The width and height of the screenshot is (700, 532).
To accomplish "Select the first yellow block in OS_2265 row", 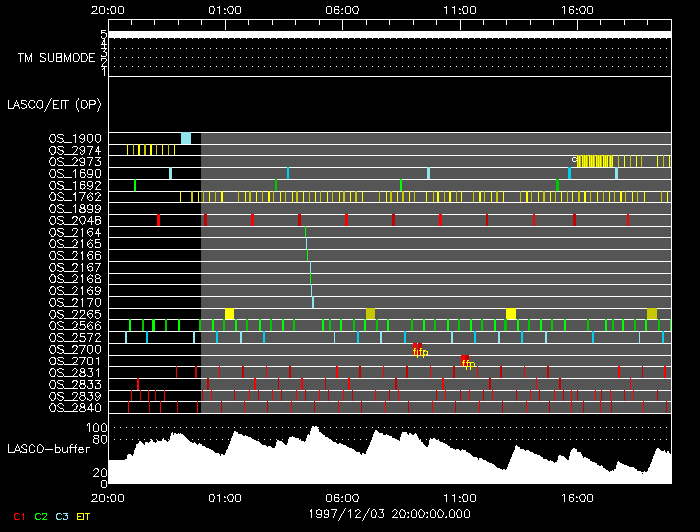I will [x=229, y=314].
